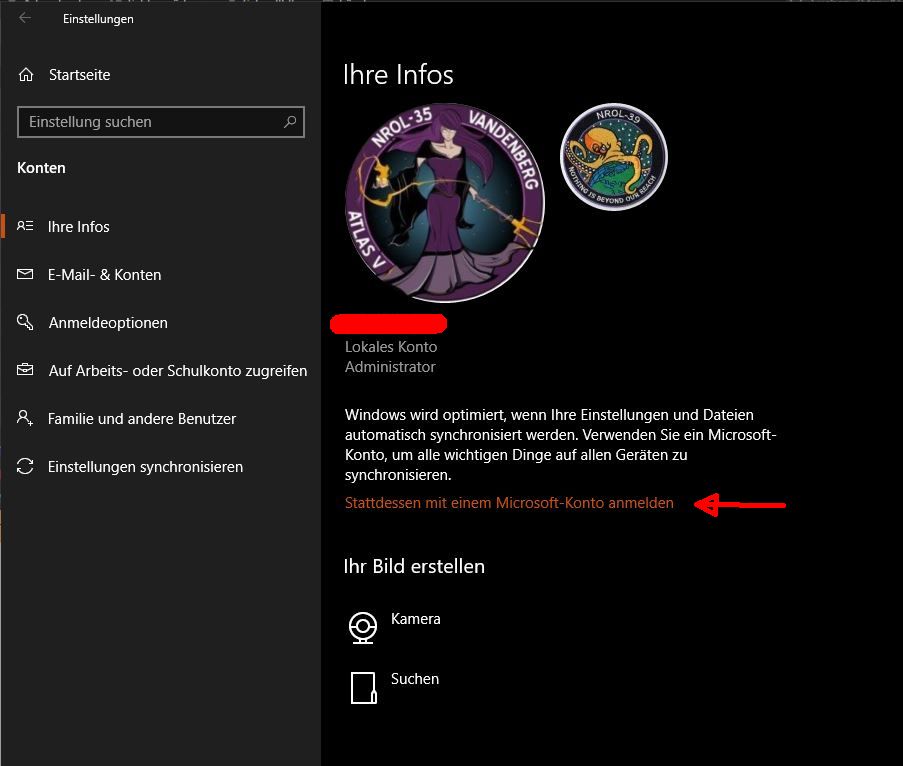The image size is (903, 766).
Task: Click the back arrow in Einstellungen header
Action: click(25, 18)
